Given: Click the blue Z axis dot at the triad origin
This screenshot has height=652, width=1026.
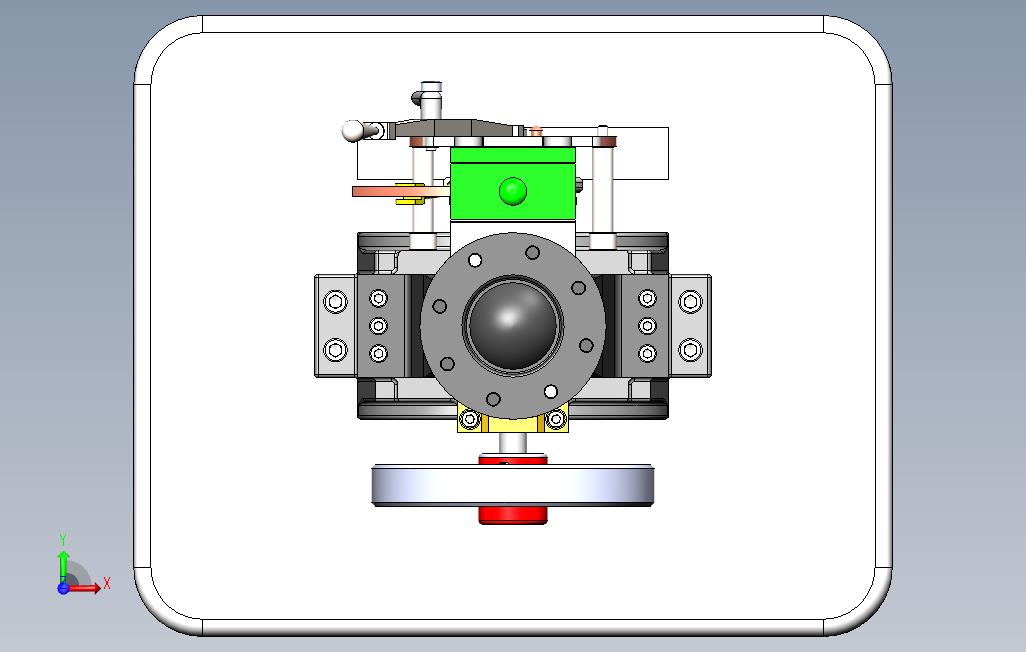Looking at the screenshot, I should coord(63,588).
